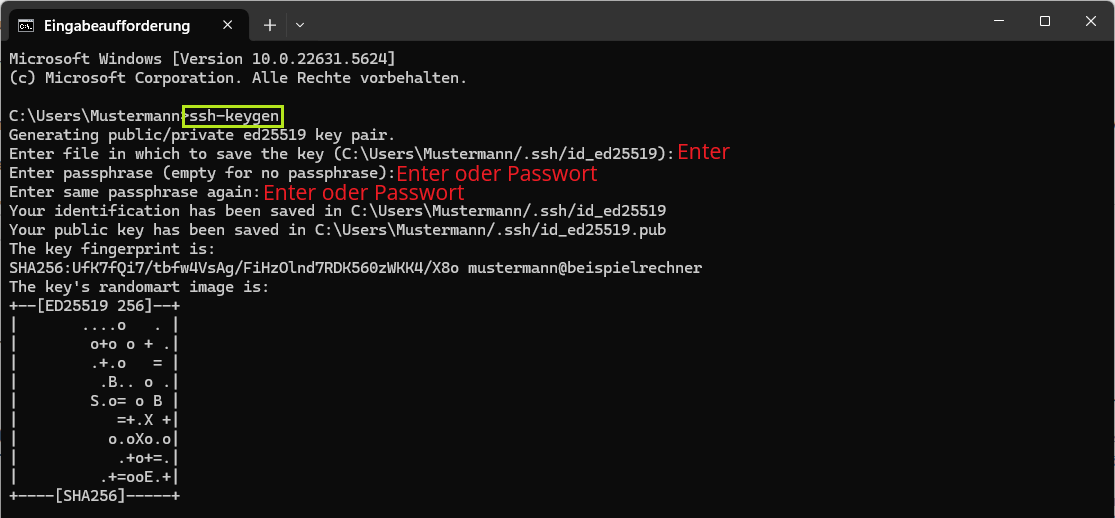Minimize the terminal window
Viewport: 1115px width, 518px height.
(x=998, y=21)
